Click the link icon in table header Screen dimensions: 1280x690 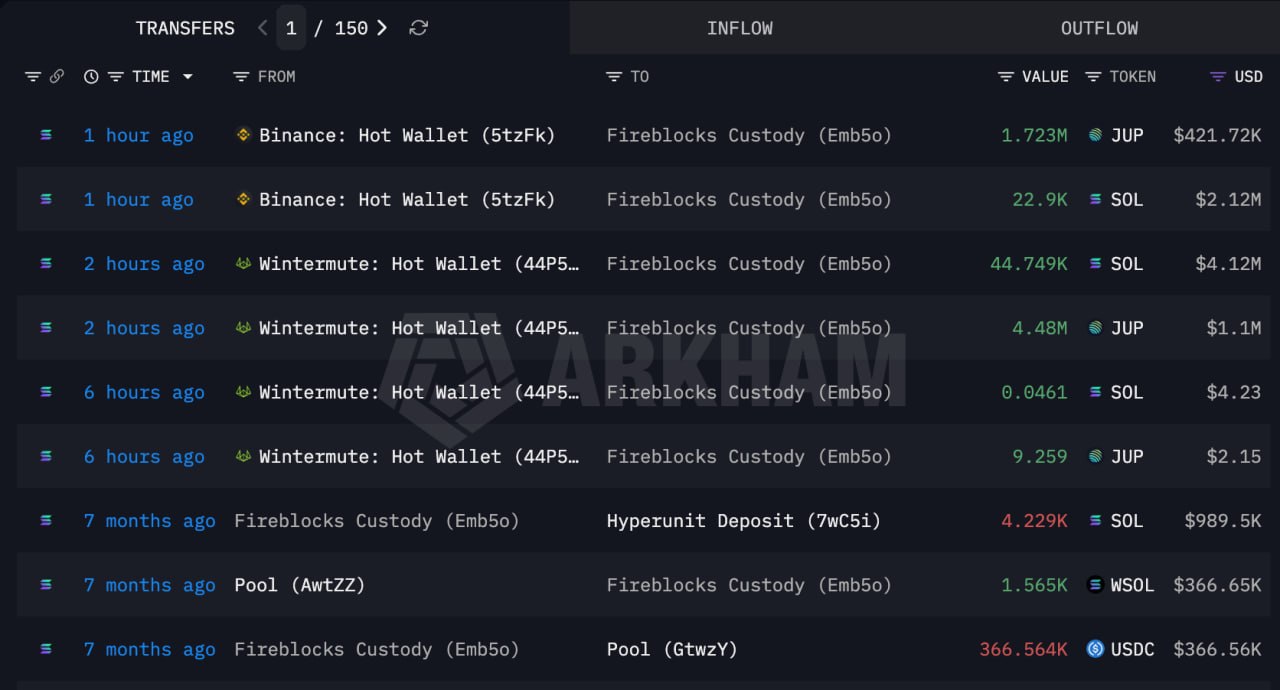(57, 77)
